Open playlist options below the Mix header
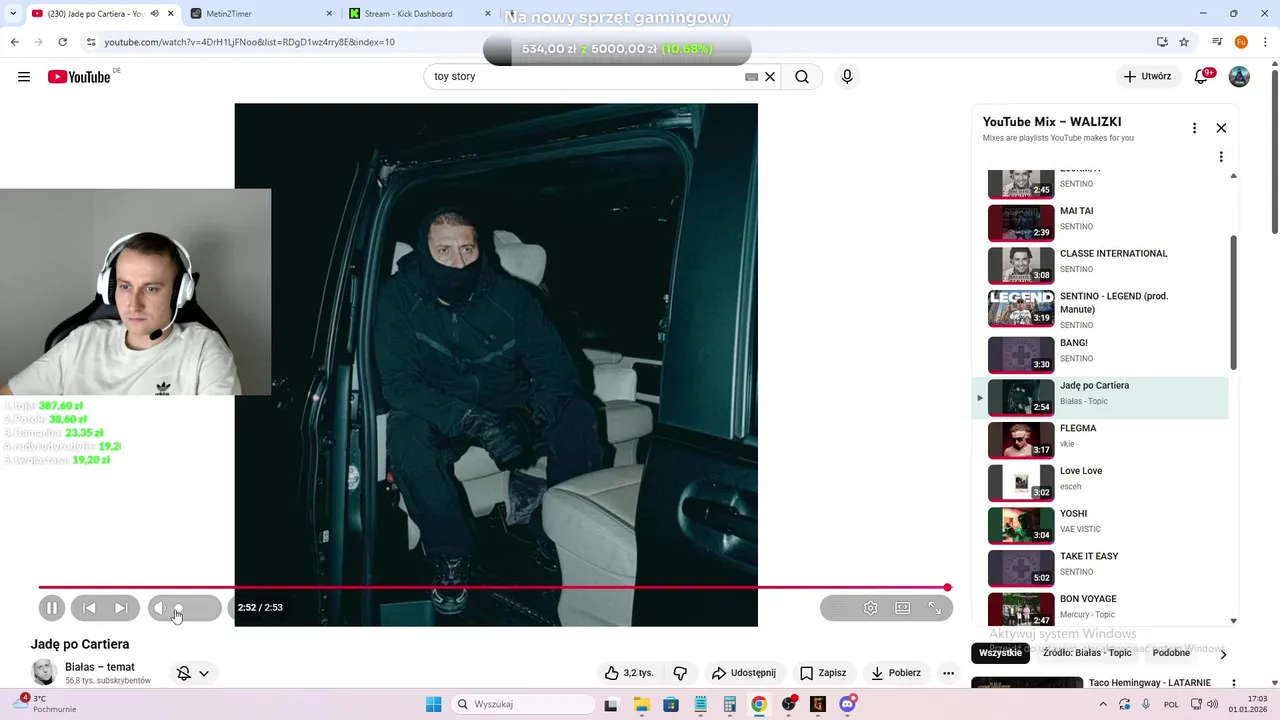 coord(1221,157)
